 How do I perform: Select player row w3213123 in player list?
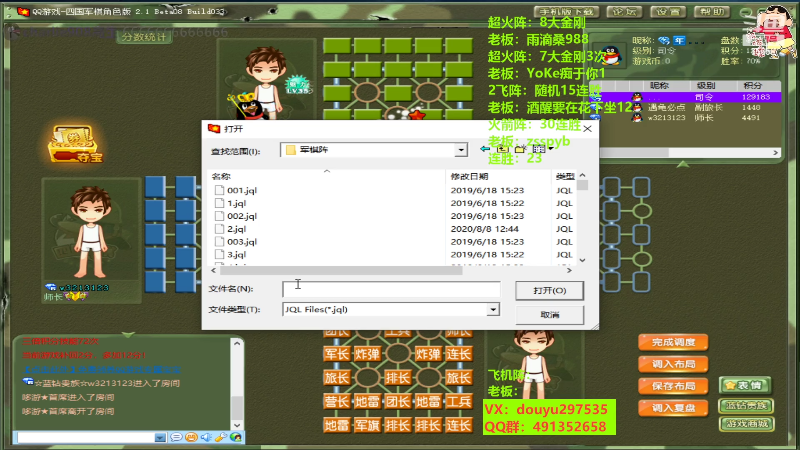click(685, 118)
